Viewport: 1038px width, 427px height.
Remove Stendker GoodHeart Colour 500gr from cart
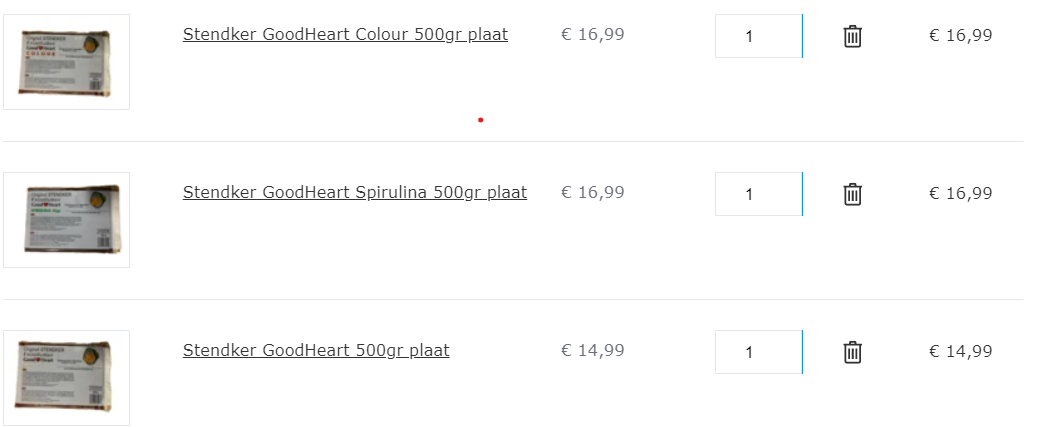click(852, 37)
